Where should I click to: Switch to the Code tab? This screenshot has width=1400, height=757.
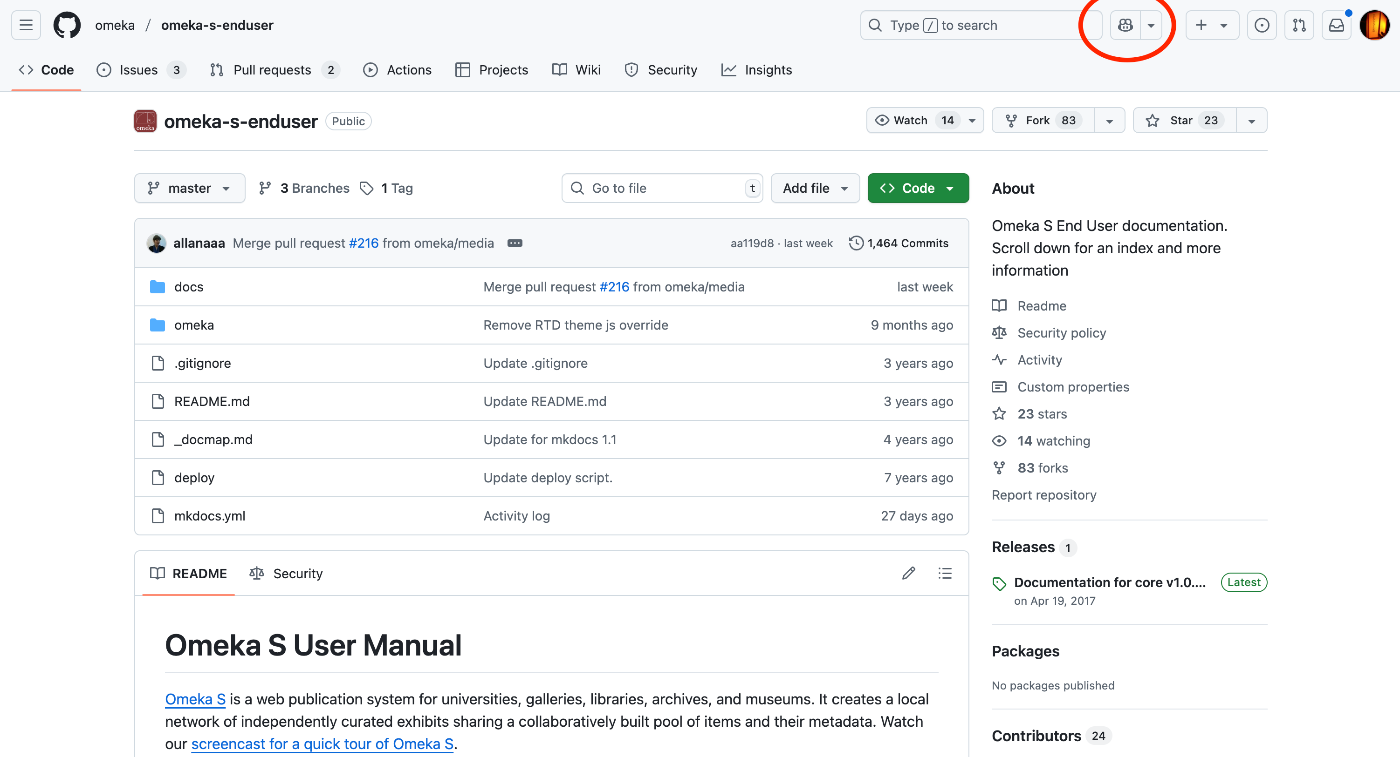pos(46,70)
